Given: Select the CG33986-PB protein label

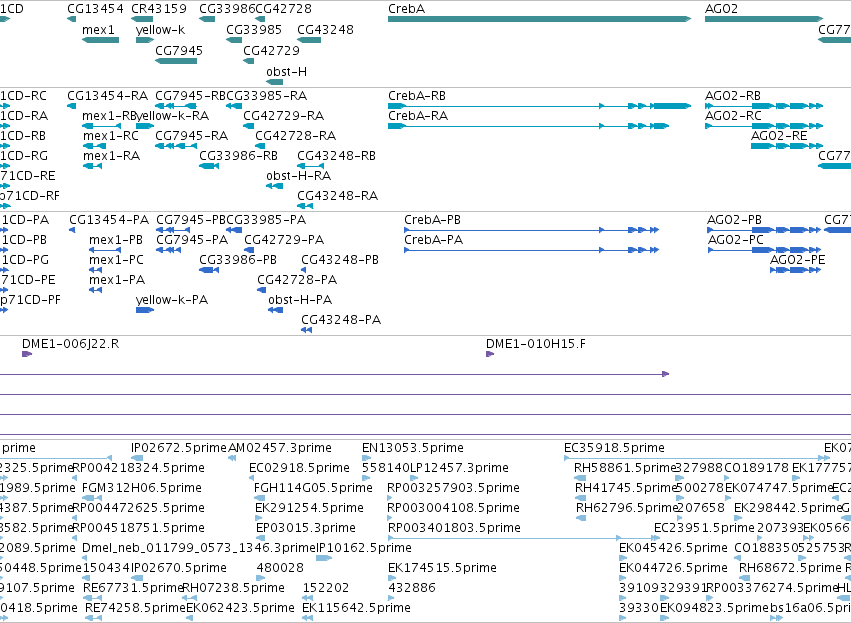Looking at the screenshot, I should click(x=238, y=260).
